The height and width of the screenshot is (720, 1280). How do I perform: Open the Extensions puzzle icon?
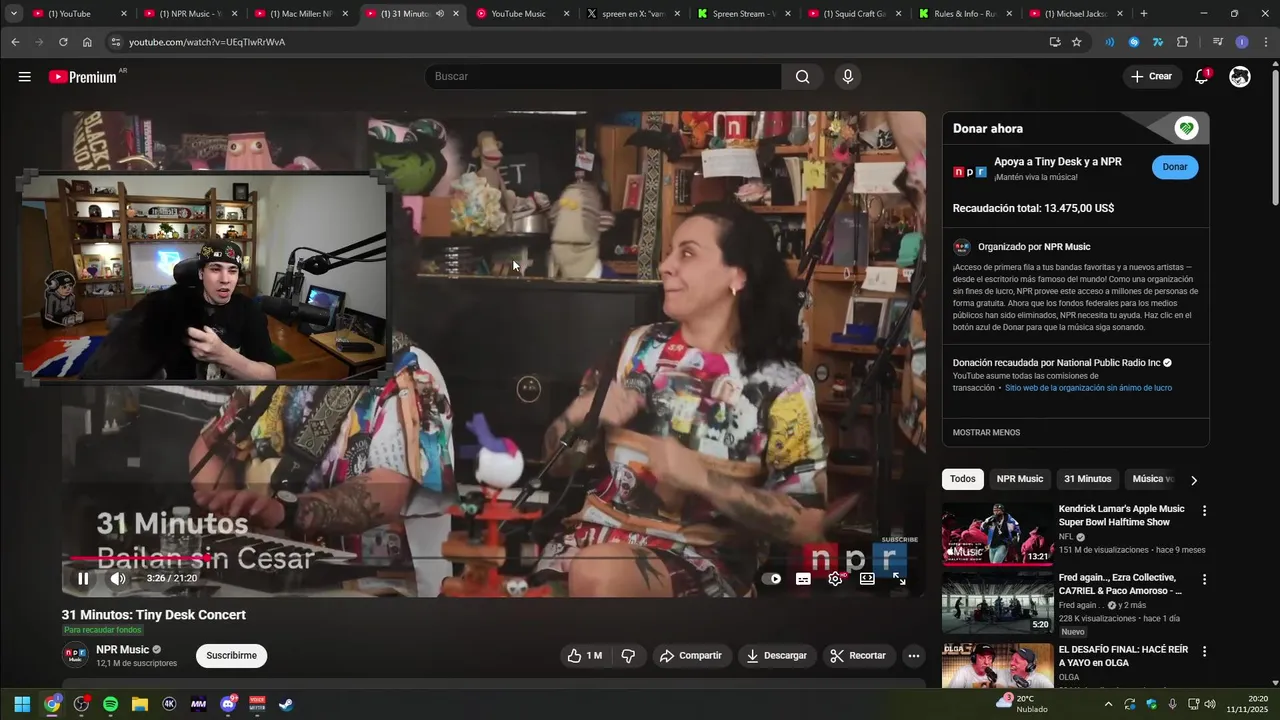tap(1182, 42)
